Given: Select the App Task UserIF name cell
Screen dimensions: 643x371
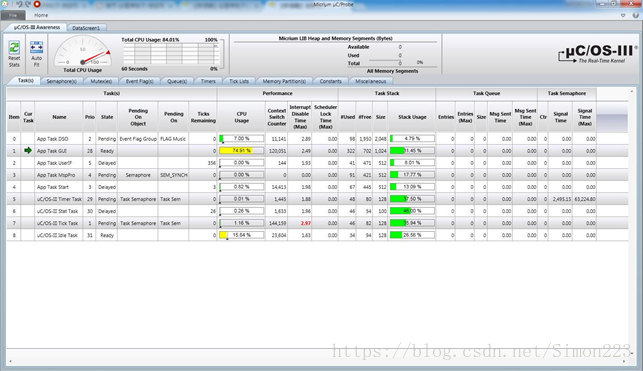Looking at the screenshot, I should [x=59, y=163].
